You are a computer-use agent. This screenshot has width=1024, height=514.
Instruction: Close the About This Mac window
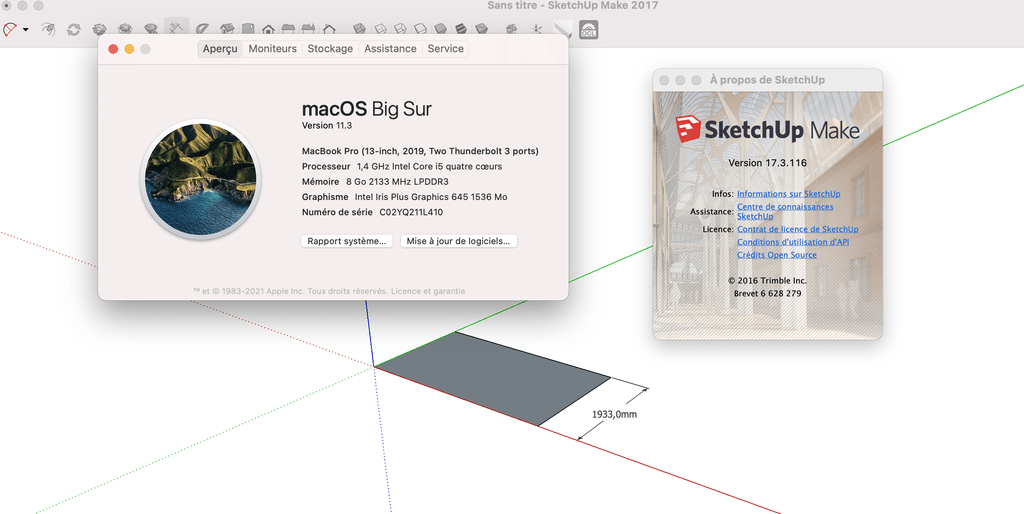[x=113, y=49]
